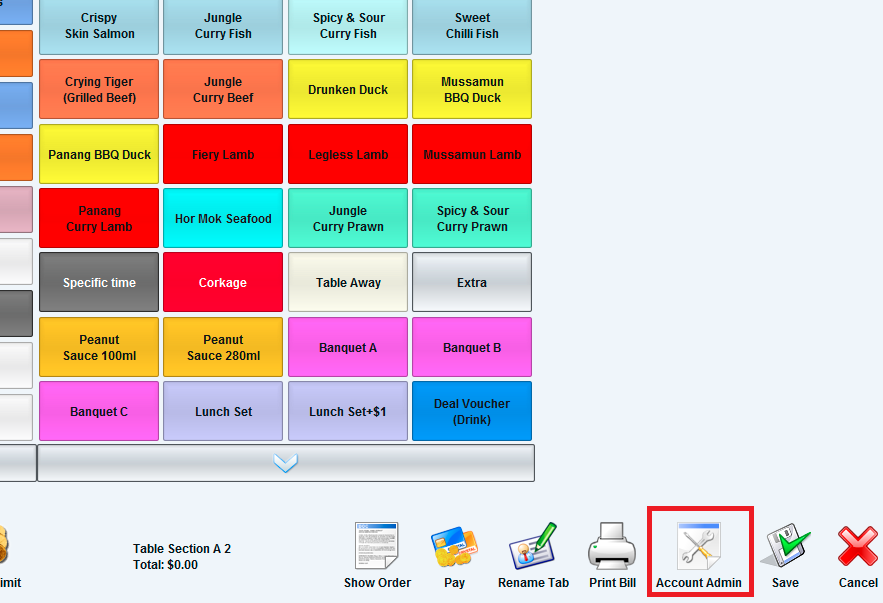Select Banquet B
883x603 pixels.
(472, 347)
